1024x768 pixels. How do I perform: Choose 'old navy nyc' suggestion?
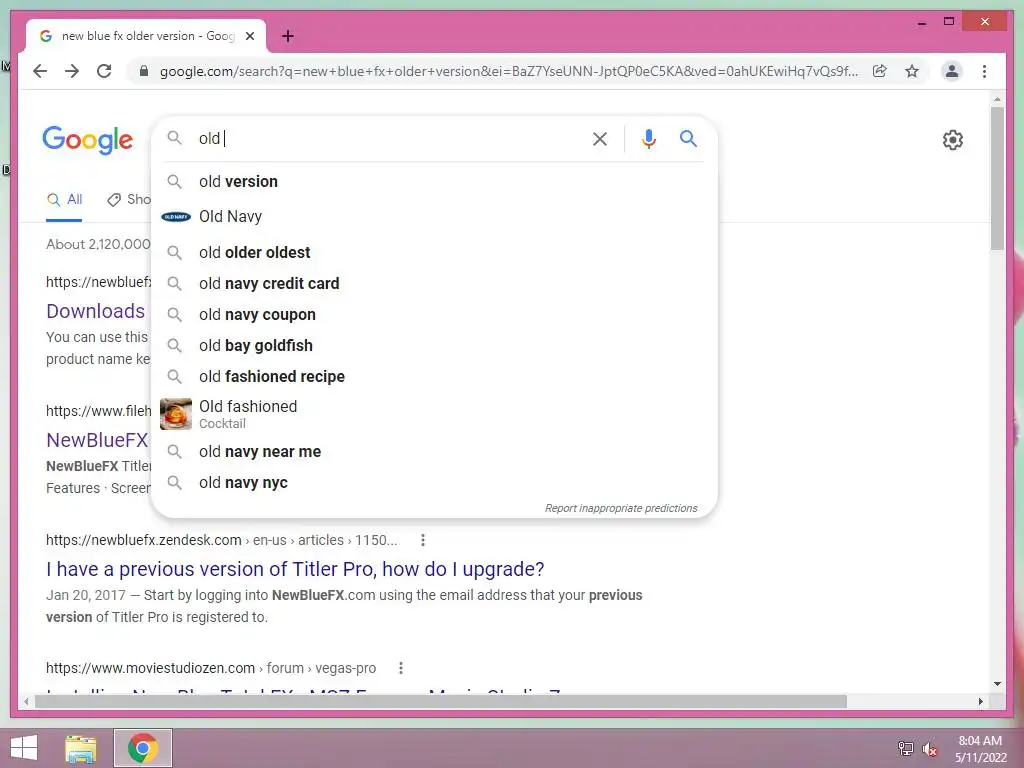click(x=434, y=483)
